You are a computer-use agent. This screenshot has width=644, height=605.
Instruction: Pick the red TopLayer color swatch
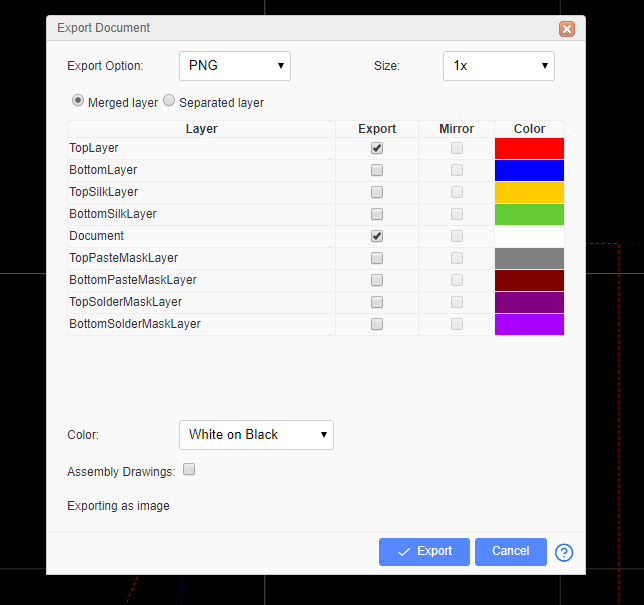coord(529,148)
